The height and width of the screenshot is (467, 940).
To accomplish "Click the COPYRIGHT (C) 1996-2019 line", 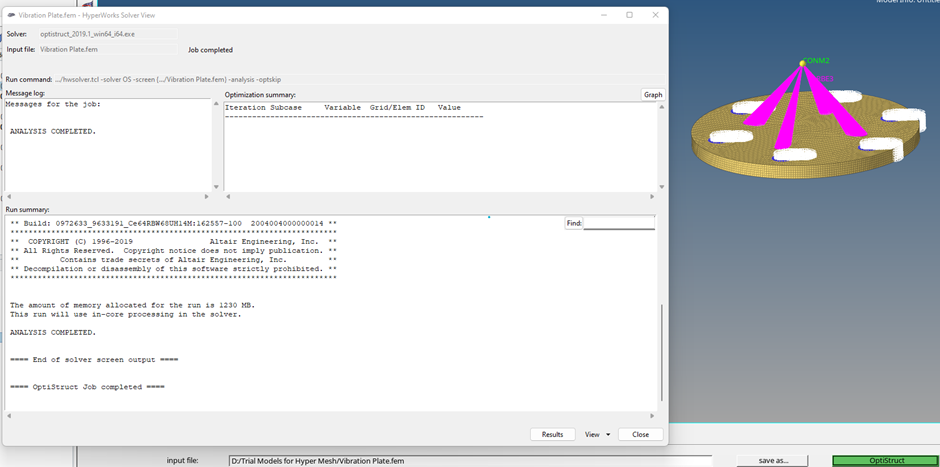I will point(173,242).
